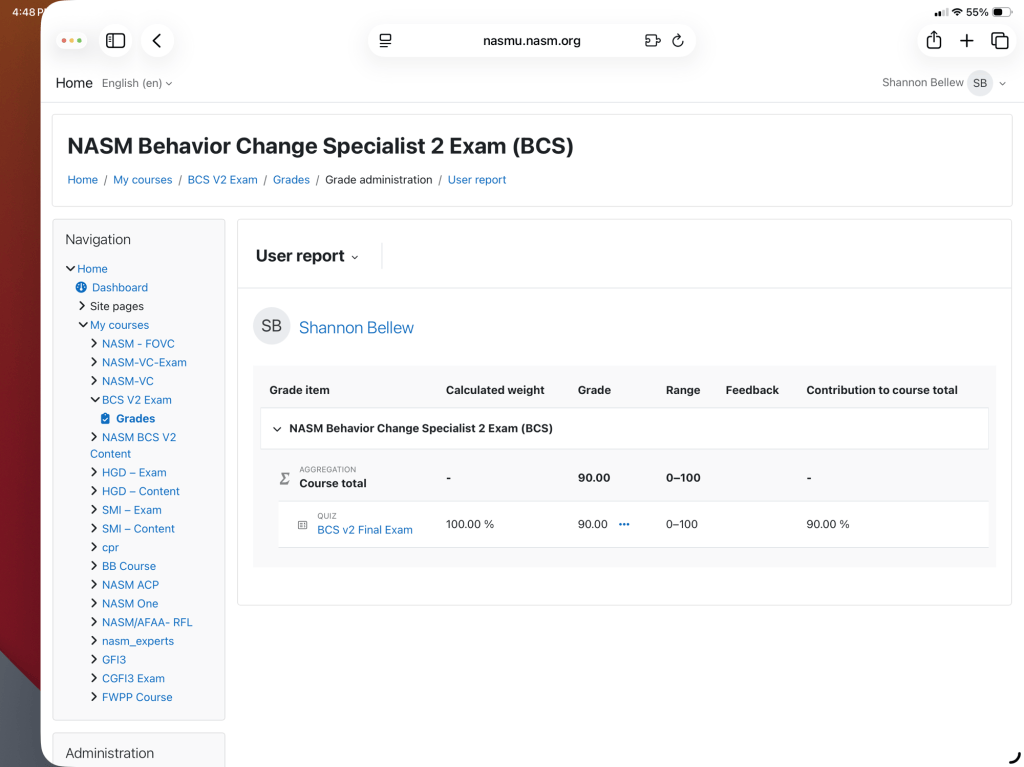Viewport: 1024px width, 767px height.
Task: Open SMI – Content course link
Action: (x=138, y=529)
